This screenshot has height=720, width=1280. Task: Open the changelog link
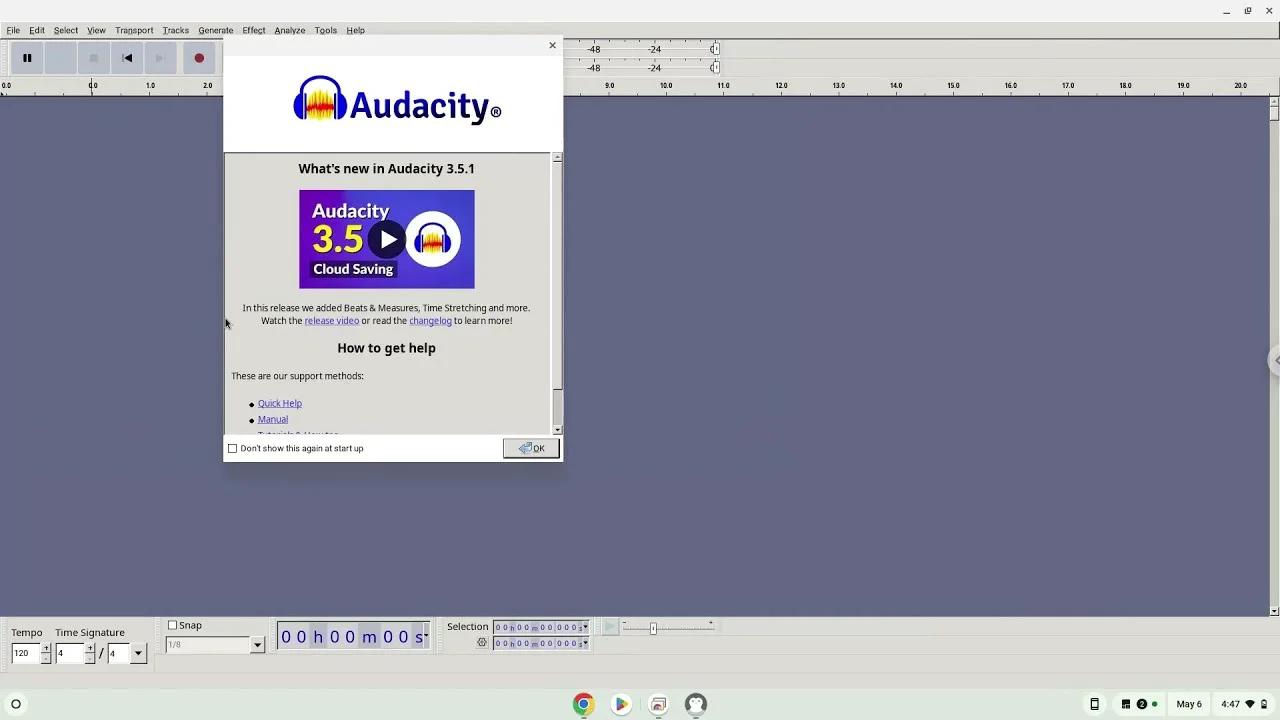tap(430, 320)
